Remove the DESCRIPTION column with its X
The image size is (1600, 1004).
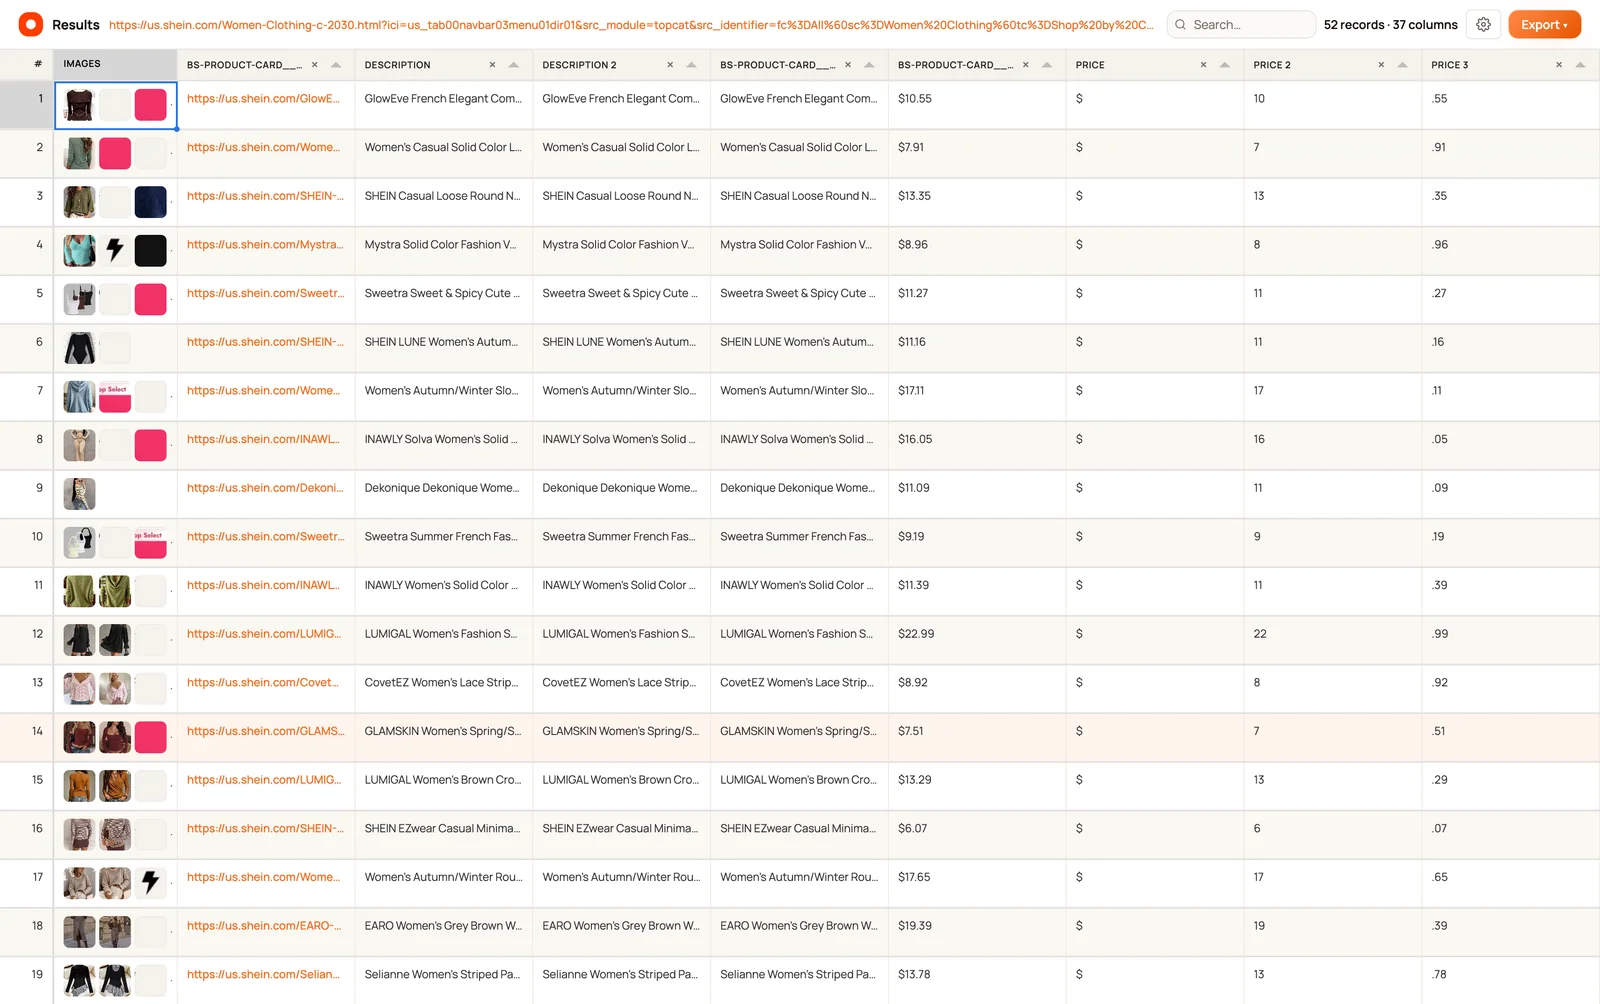pos(492,65)
